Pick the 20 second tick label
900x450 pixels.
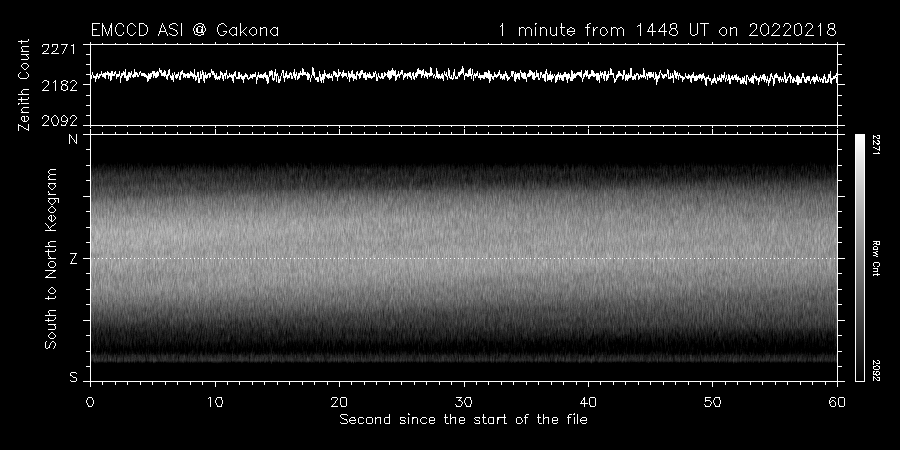point(340,401)
